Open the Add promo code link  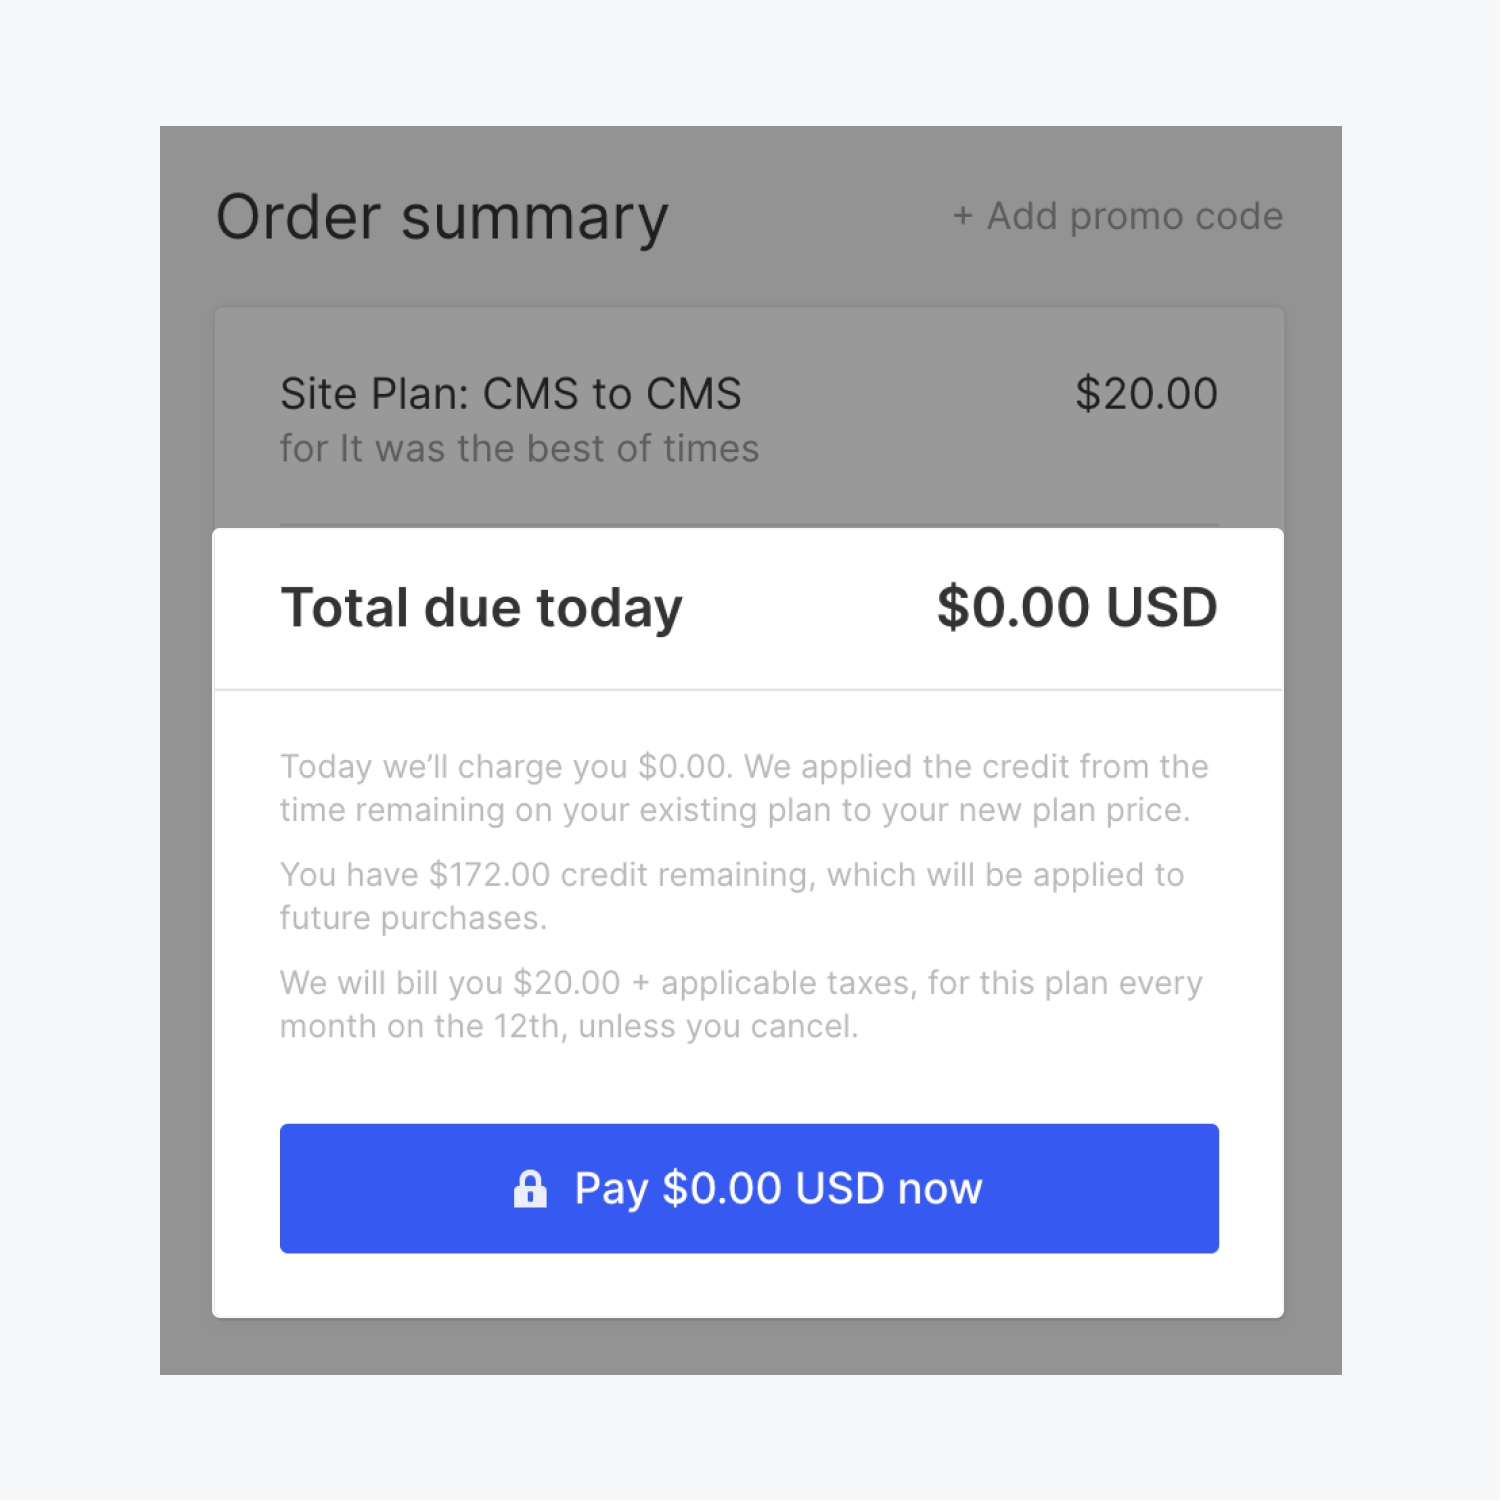[x=1134, y=216]
